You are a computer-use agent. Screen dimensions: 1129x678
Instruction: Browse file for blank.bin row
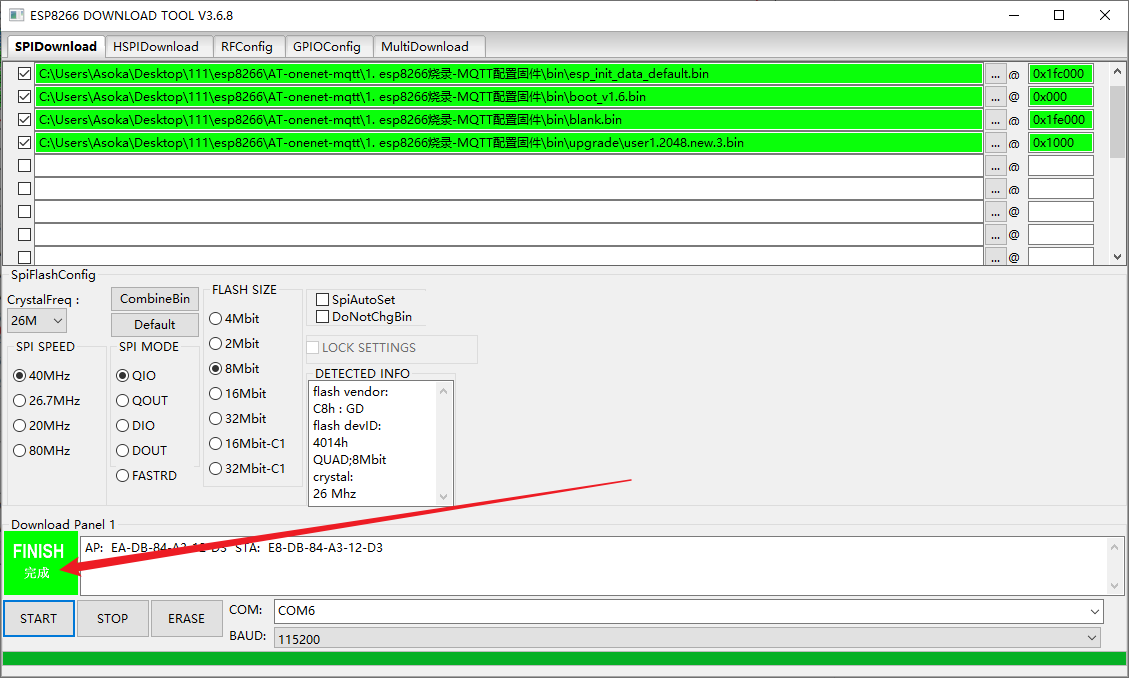tap(995, 120)
